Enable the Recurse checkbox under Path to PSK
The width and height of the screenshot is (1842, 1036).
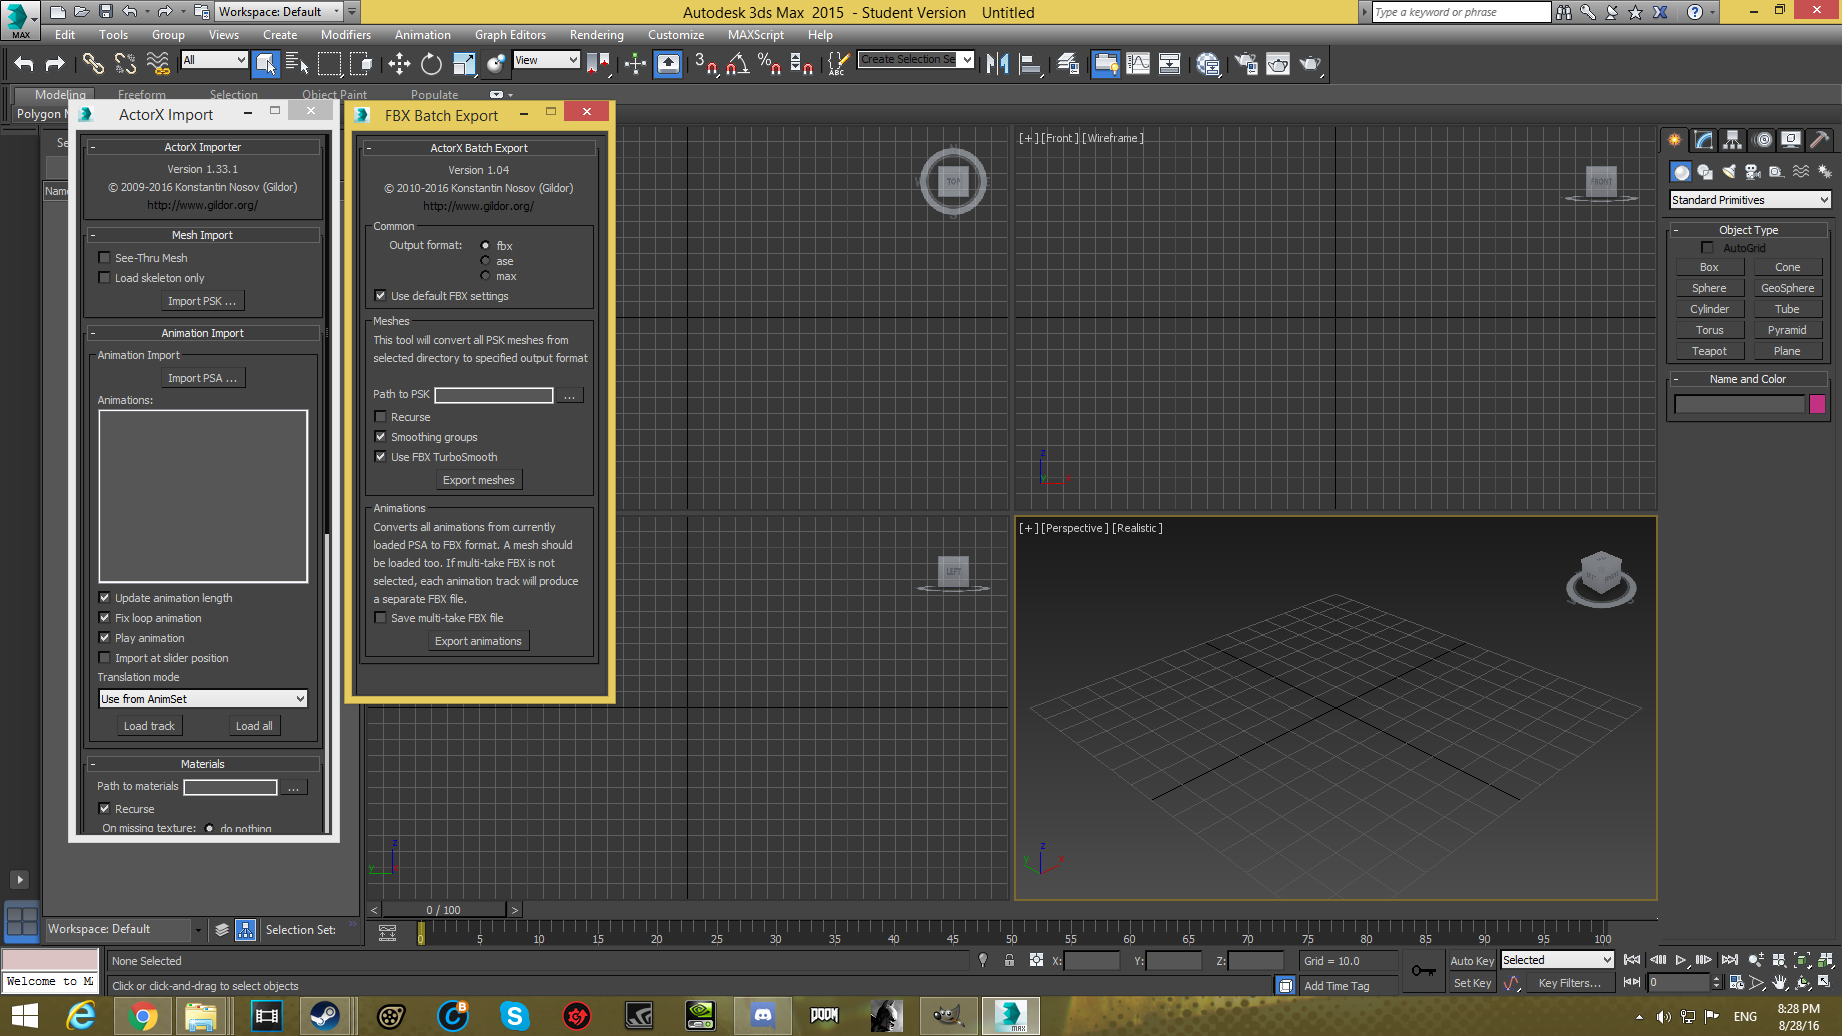pyautogui.click(x=381, y=417)
